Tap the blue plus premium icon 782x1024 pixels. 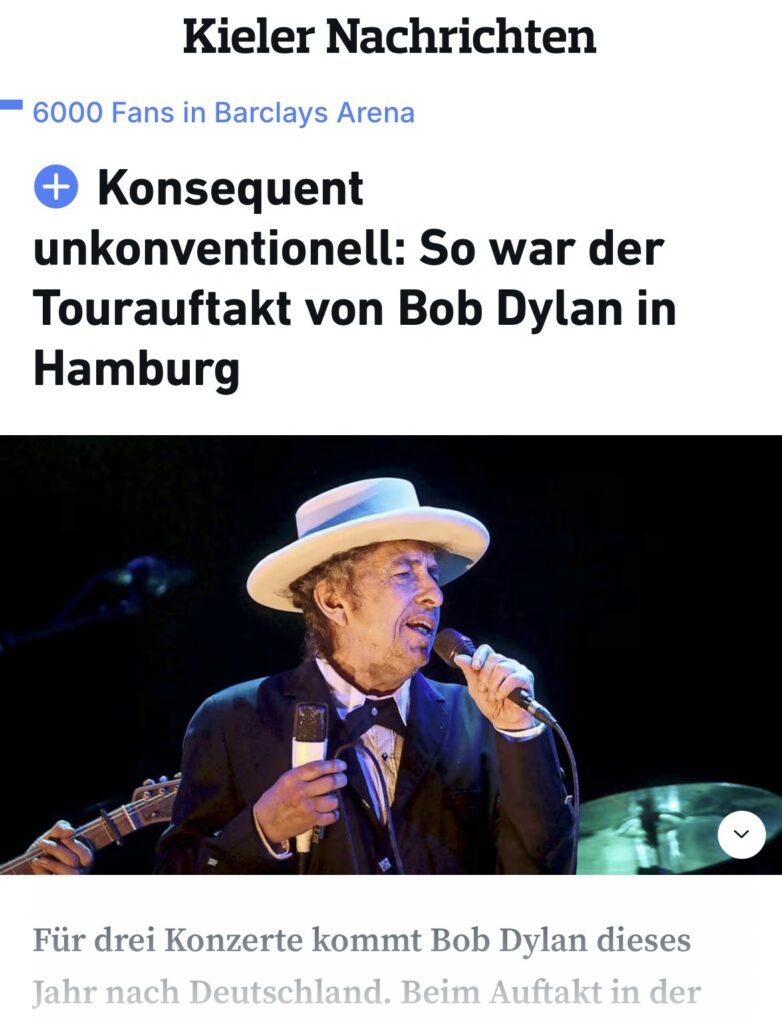(x=56, y=186)
